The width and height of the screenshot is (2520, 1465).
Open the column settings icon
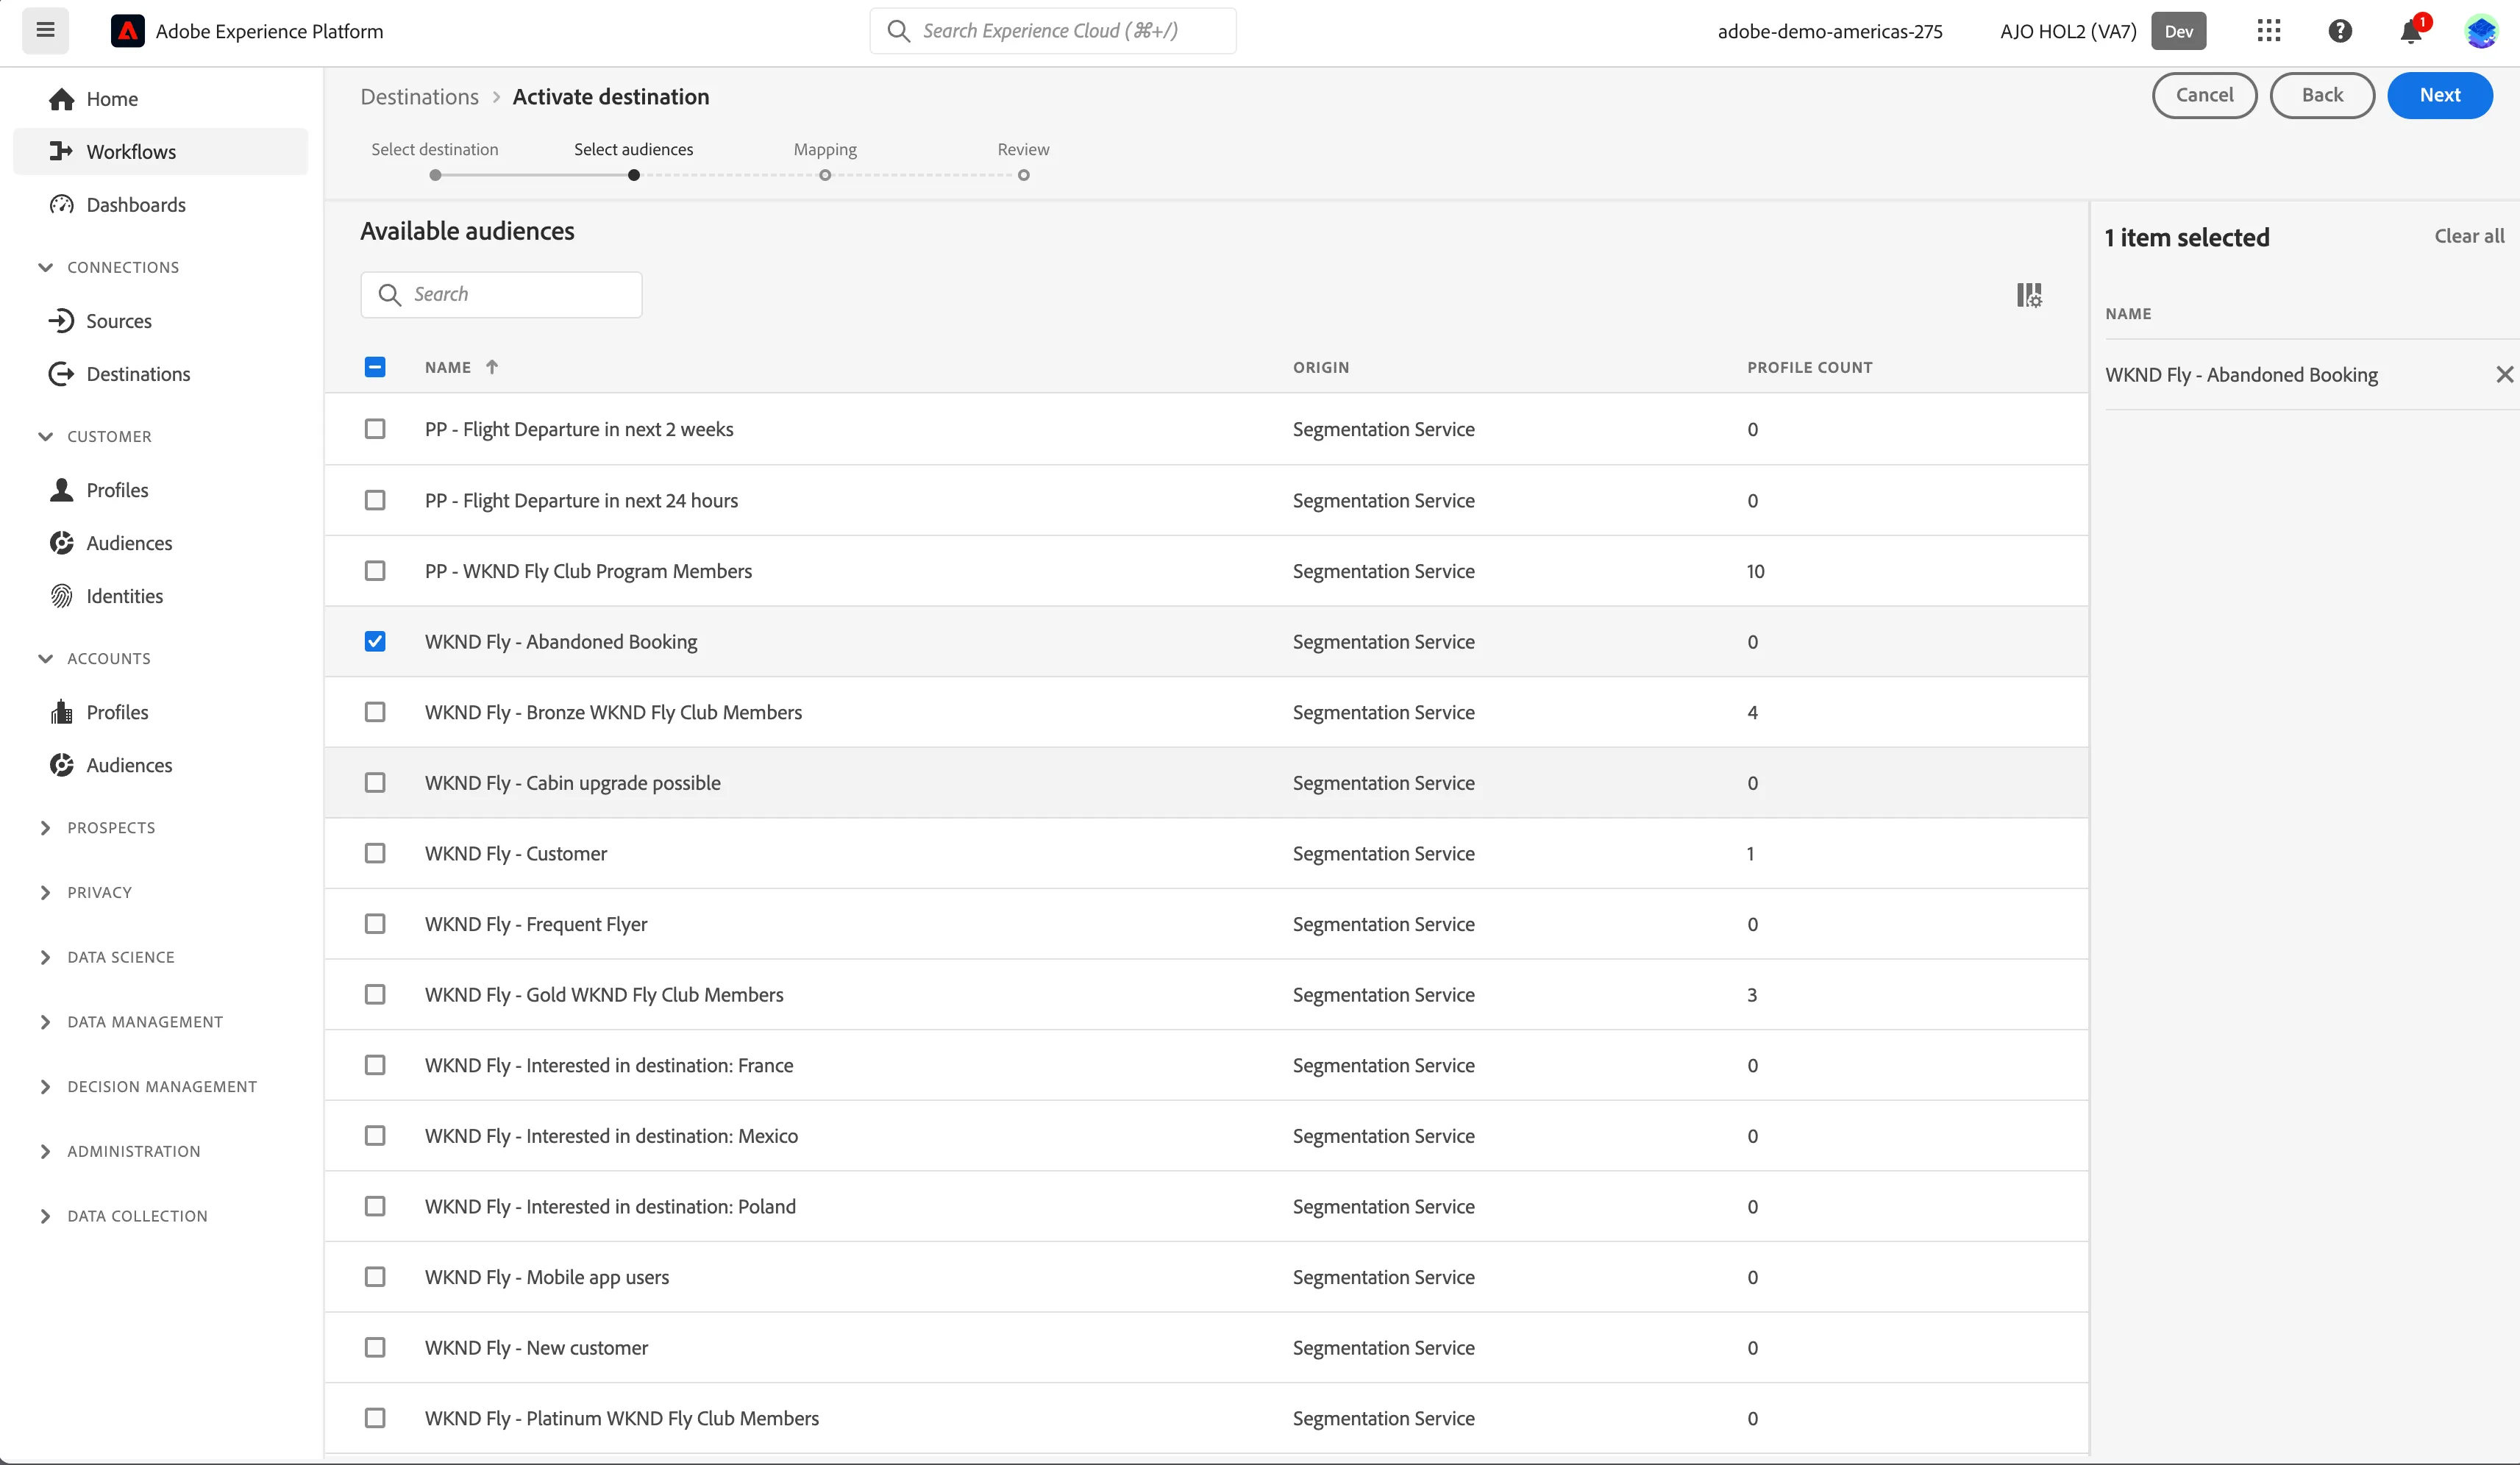coord(2029,295)
